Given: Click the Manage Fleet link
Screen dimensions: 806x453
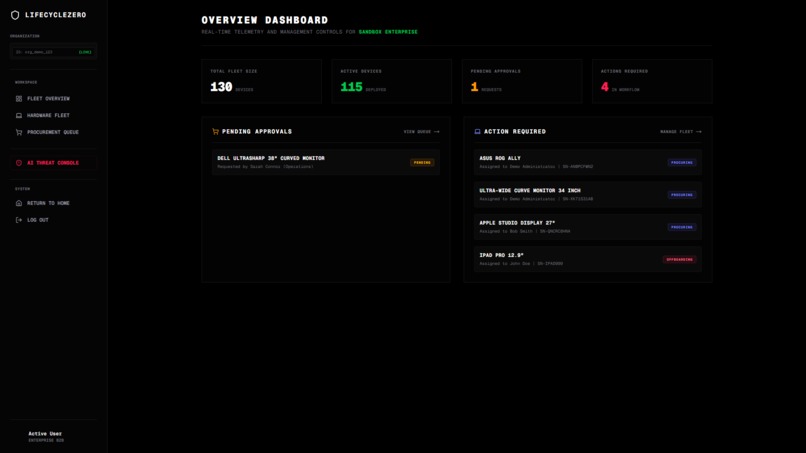Looking at the screenshot, I should tap(681, 132).
